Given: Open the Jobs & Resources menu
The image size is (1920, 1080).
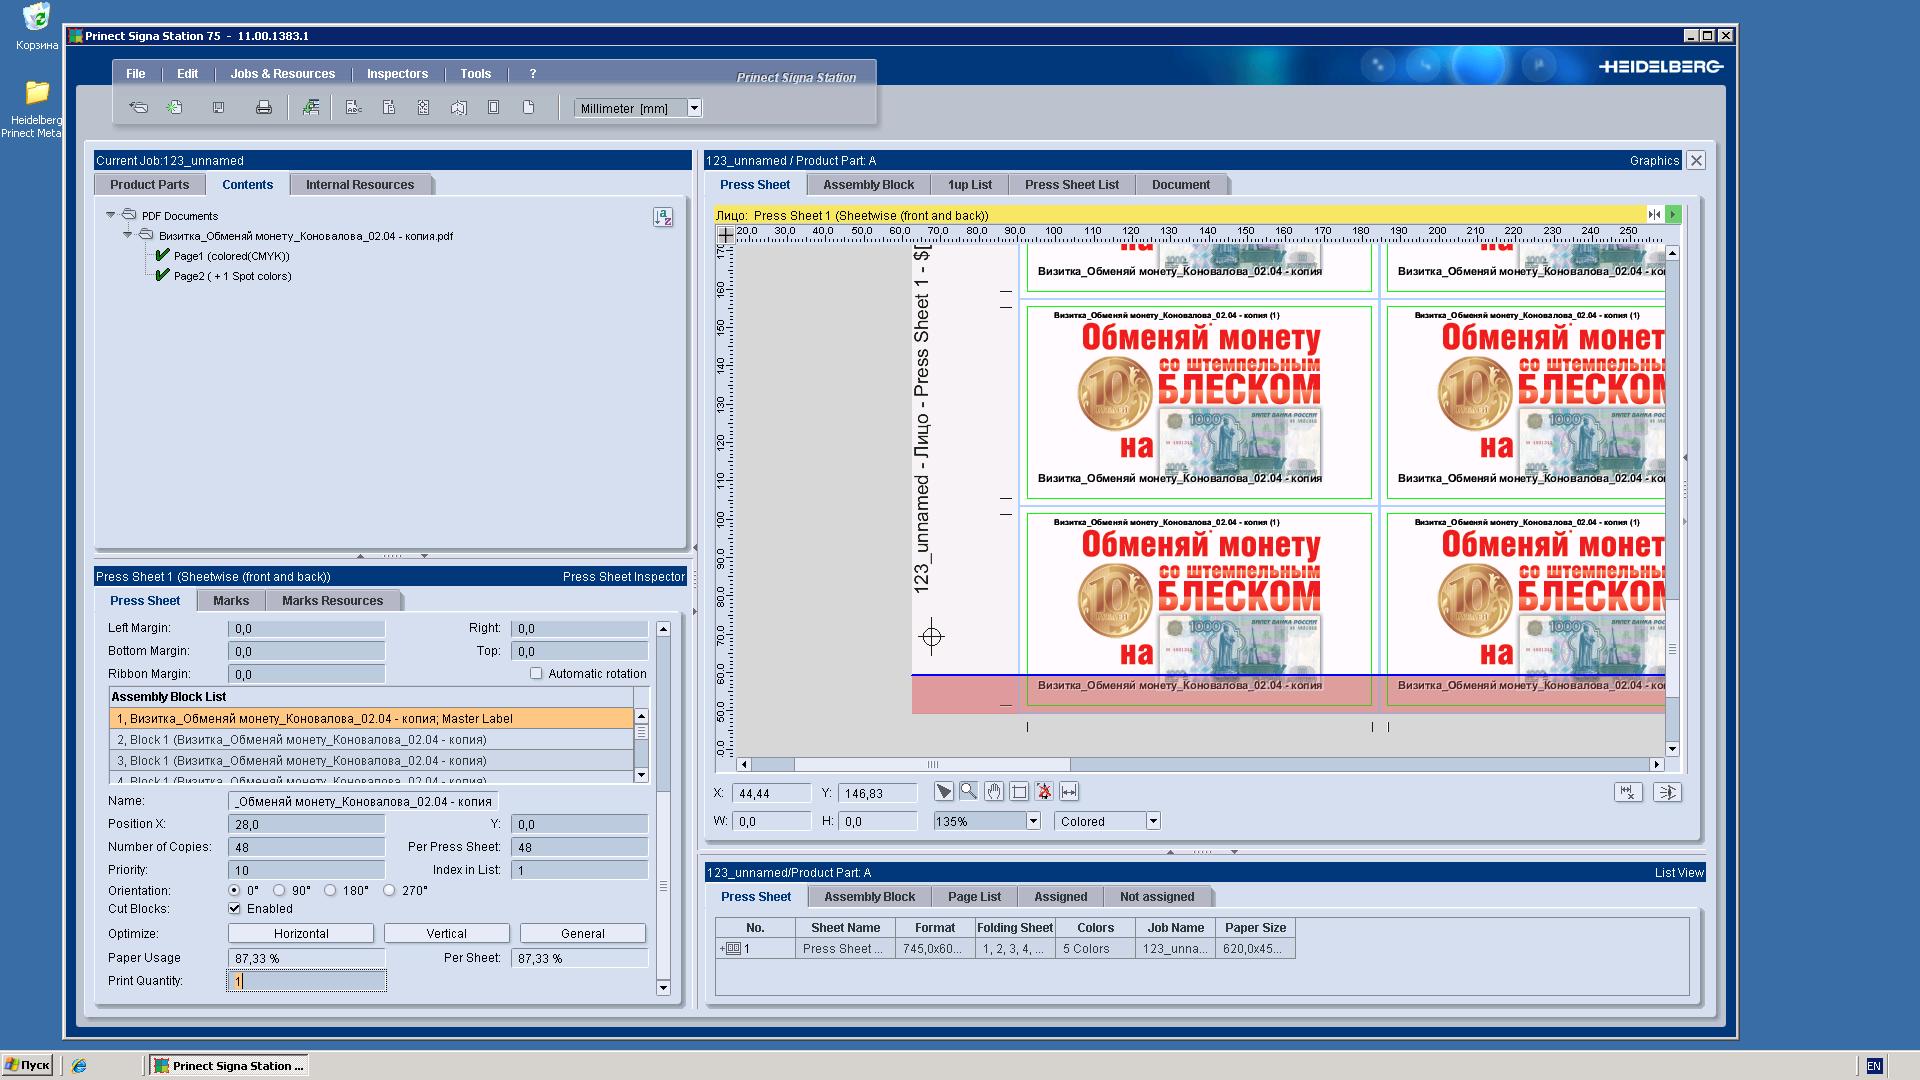Looking at the screenshot, I should (283, 74).
